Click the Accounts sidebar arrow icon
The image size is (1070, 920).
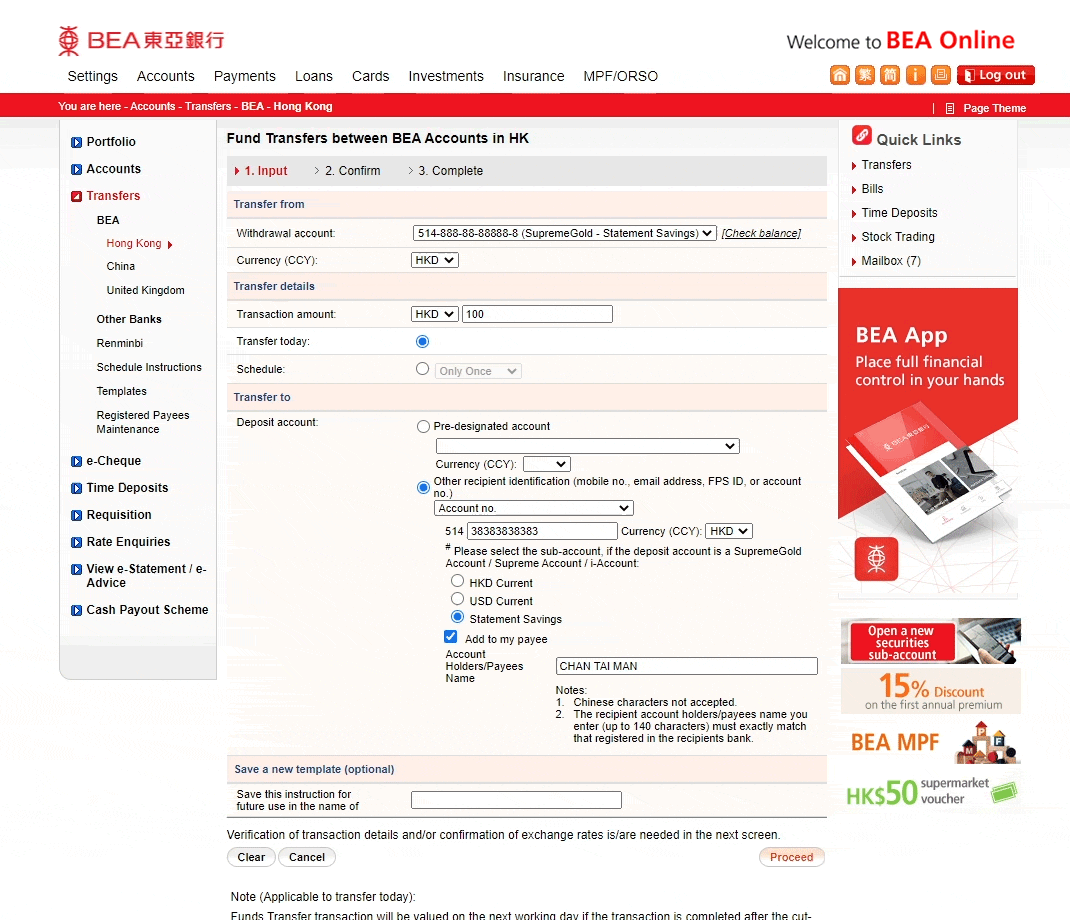[76, 169]
